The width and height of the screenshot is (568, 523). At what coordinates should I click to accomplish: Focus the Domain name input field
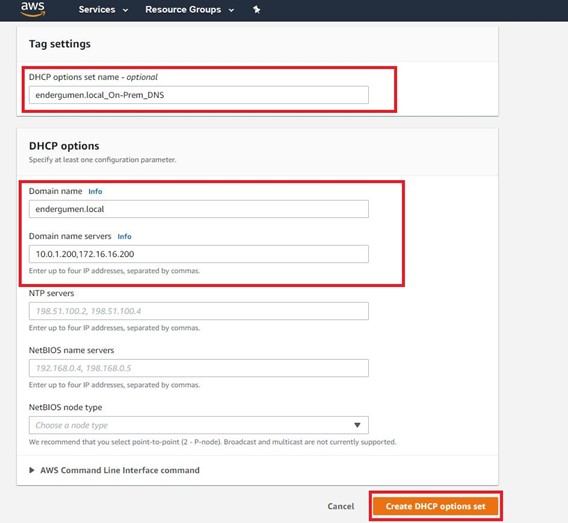click(199, 209)
